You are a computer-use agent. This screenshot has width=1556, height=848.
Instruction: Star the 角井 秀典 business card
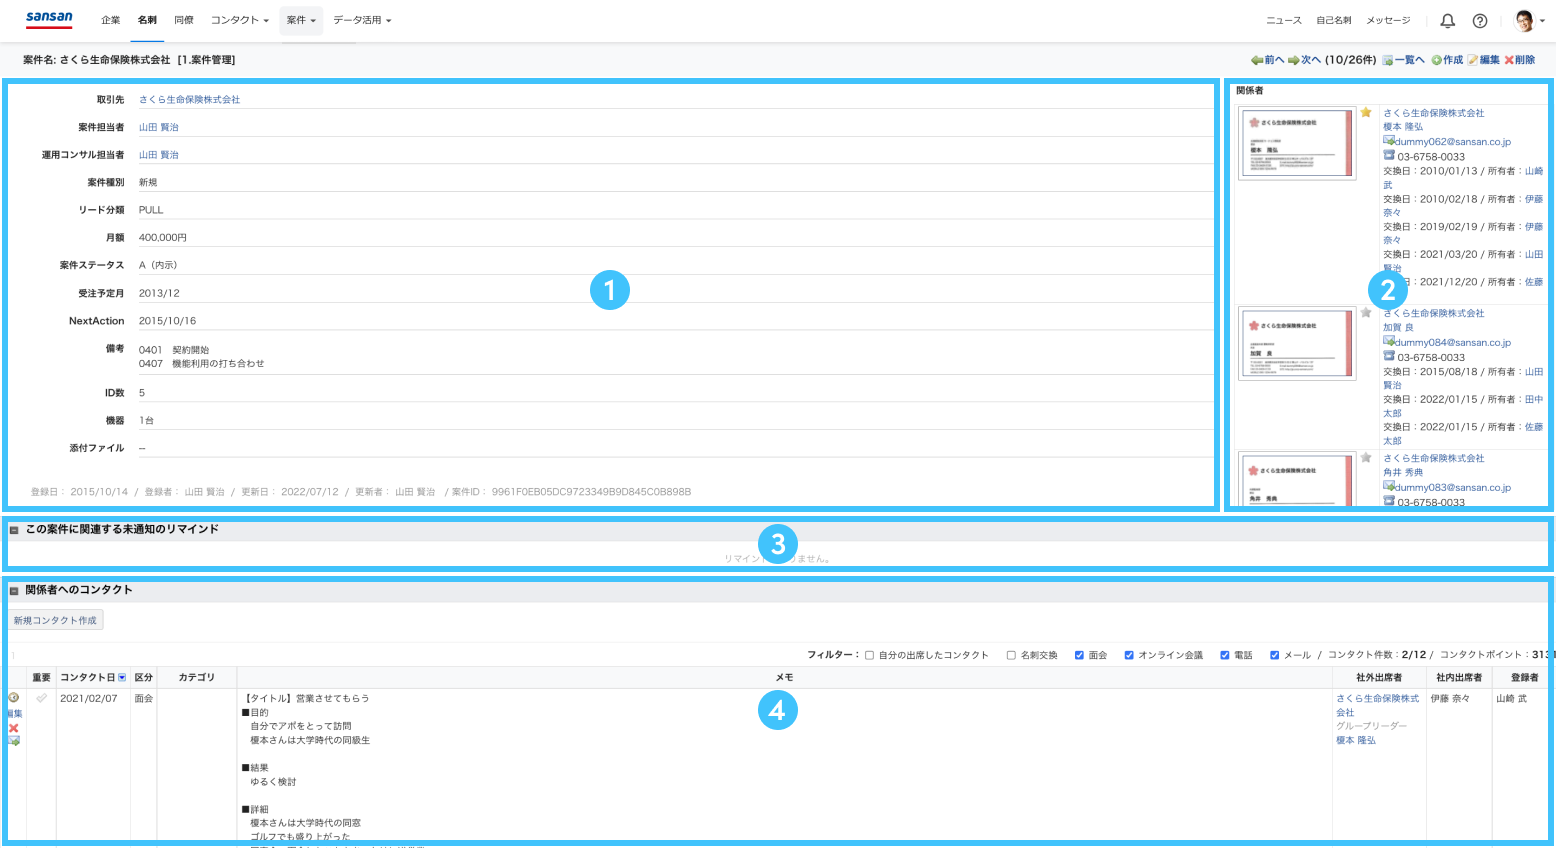(x=1366, y=457)
